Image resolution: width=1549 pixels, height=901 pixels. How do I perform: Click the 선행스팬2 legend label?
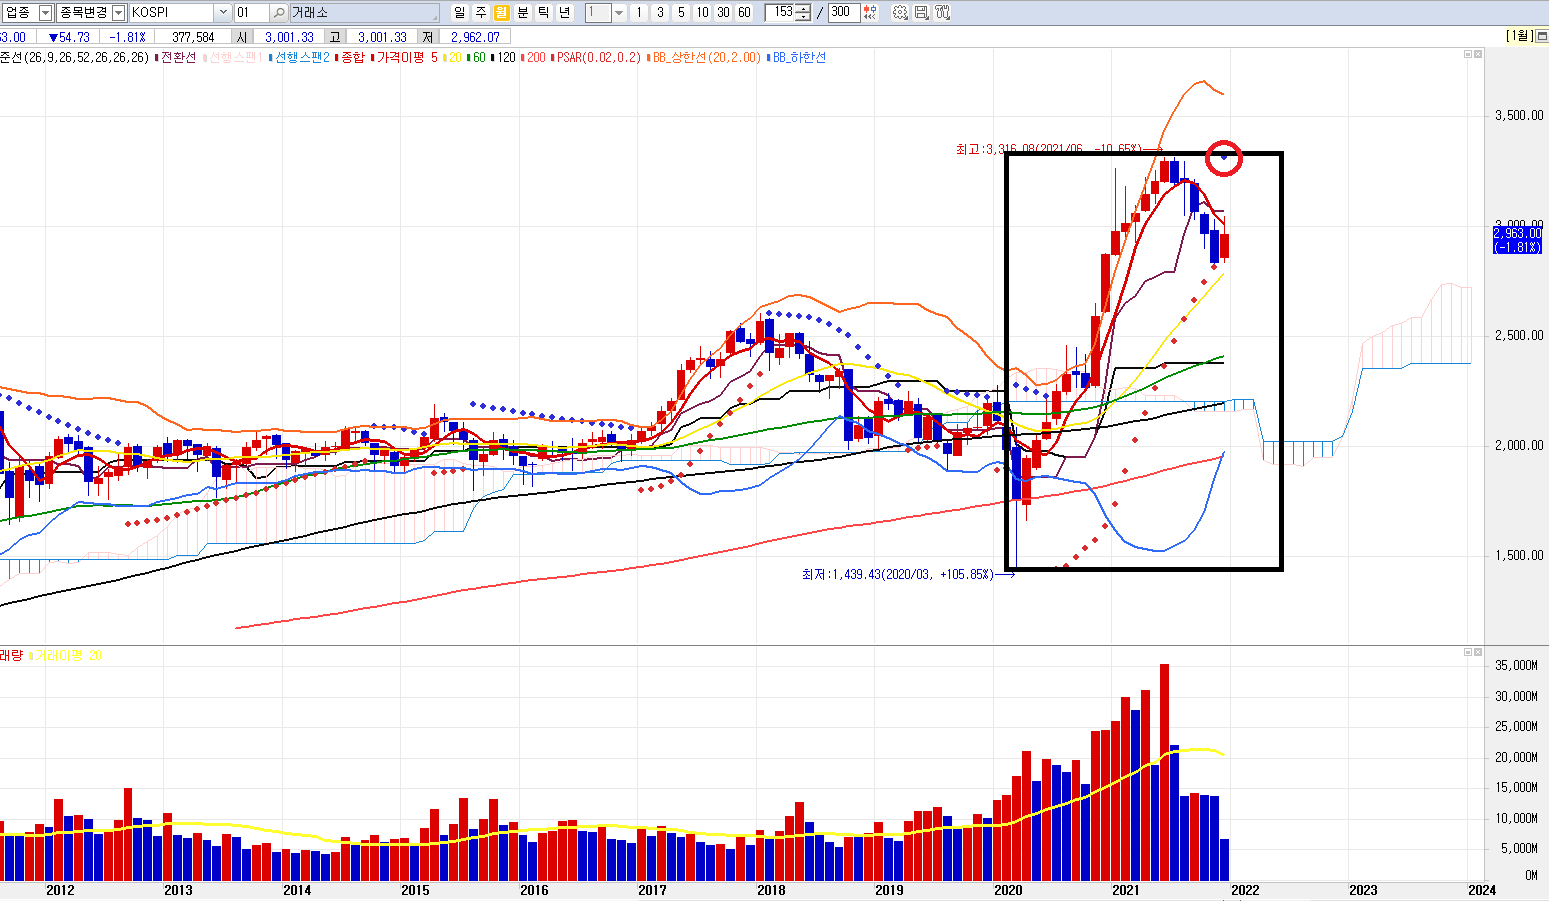(x=301, y=58)
